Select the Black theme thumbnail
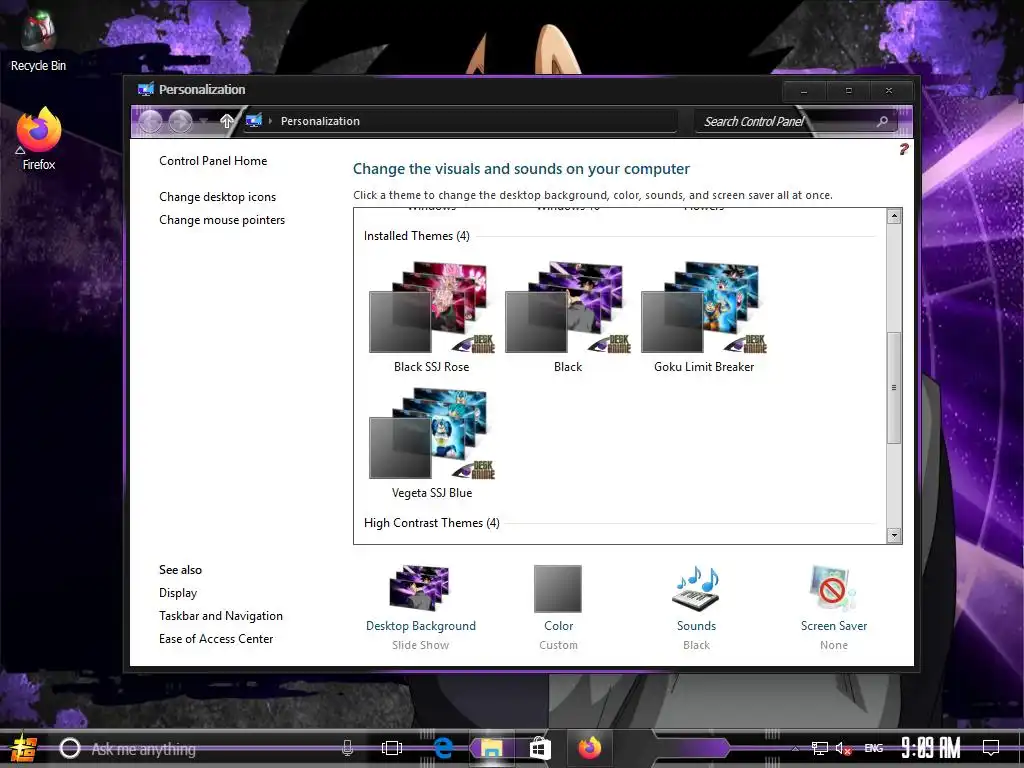The width and height of the screenshot is (1024, 768). 568,317
